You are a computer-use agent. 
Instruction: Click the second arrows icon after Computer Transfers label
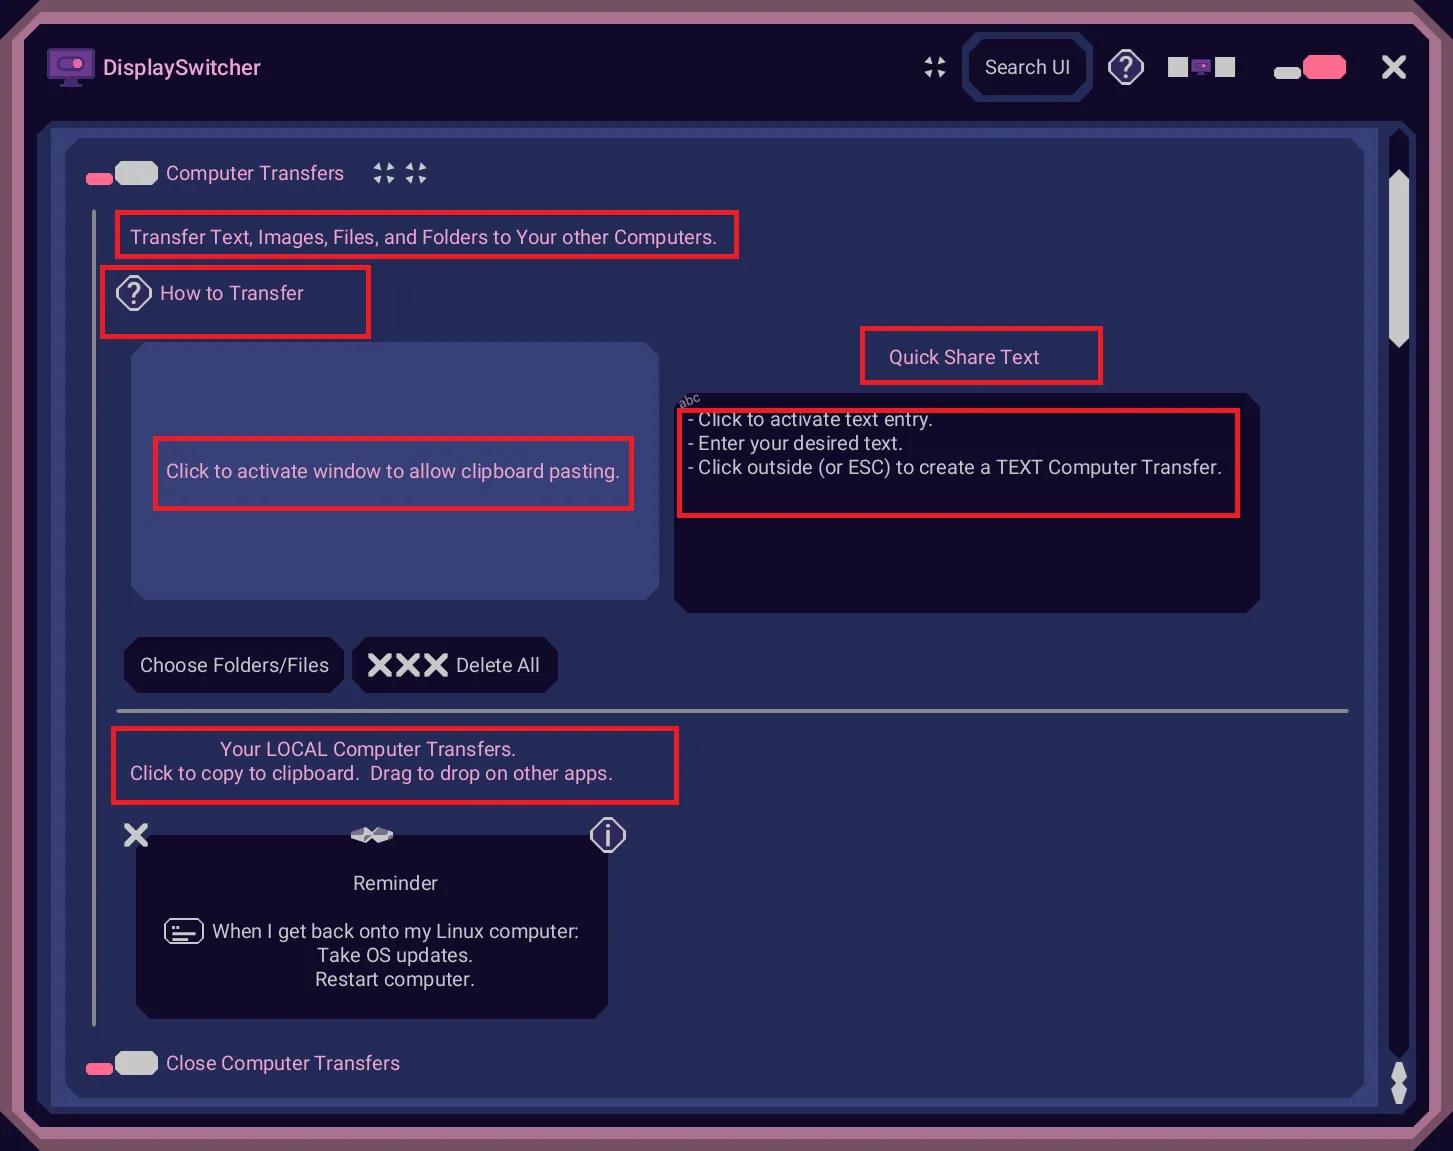[416, 173]
